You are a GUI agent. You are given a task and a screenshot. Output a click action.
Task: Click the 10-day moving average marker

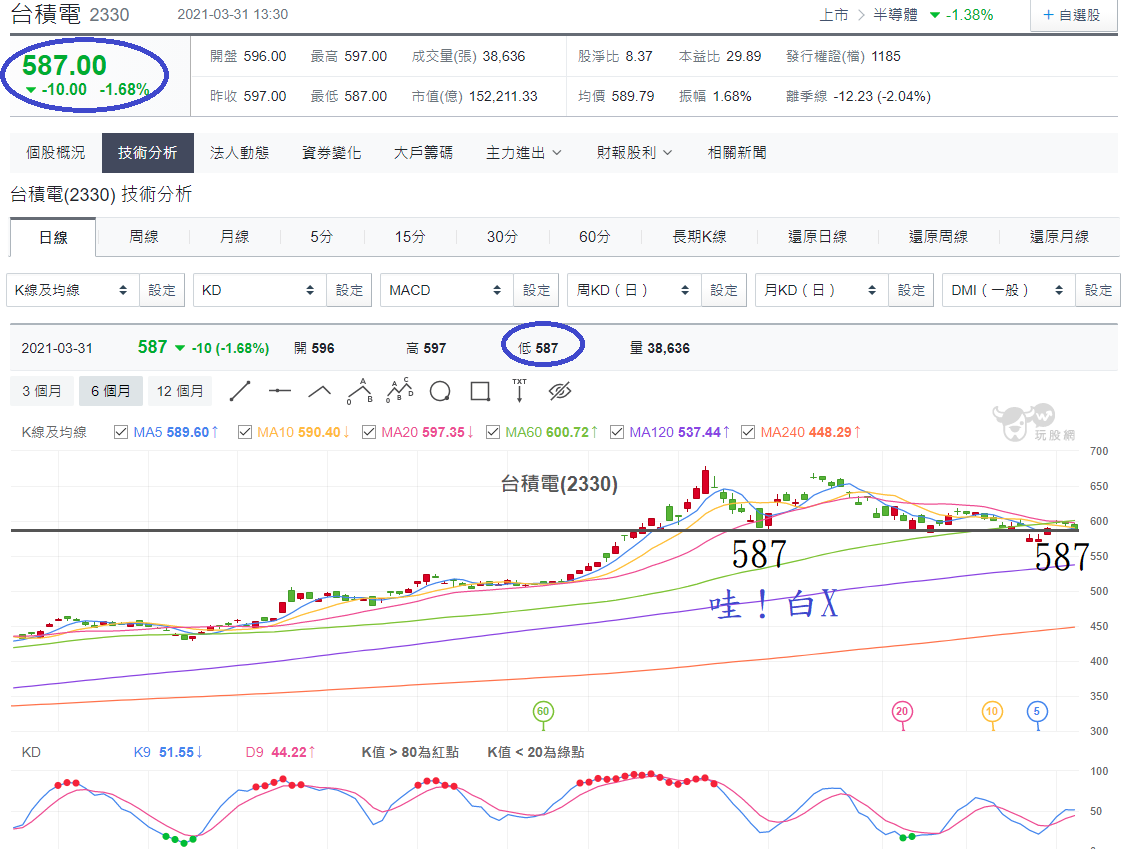click(992, 712)
